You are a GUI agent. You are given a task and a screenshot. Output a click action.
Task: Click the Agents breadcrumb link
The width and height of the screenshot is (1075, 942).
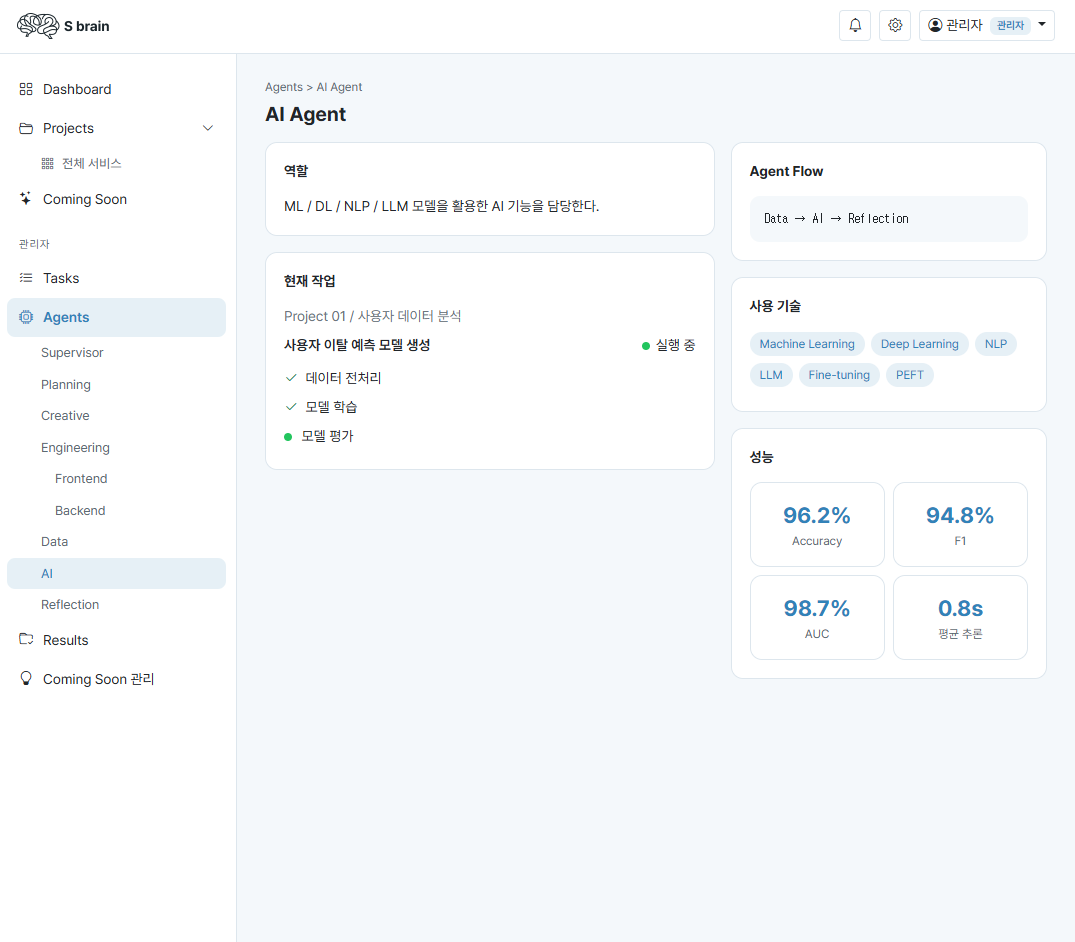click(284, 87)
